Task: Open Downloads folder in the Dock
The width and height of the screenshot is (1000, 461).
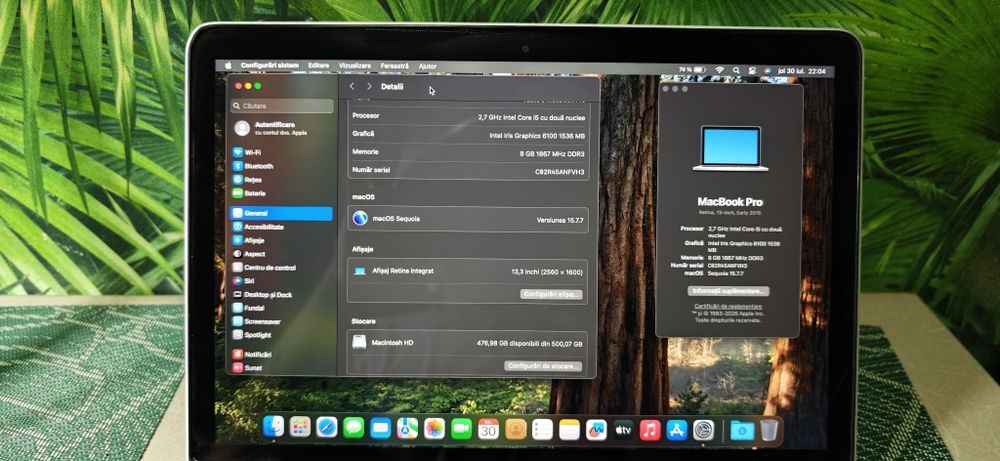Action: tap(742, 430)
